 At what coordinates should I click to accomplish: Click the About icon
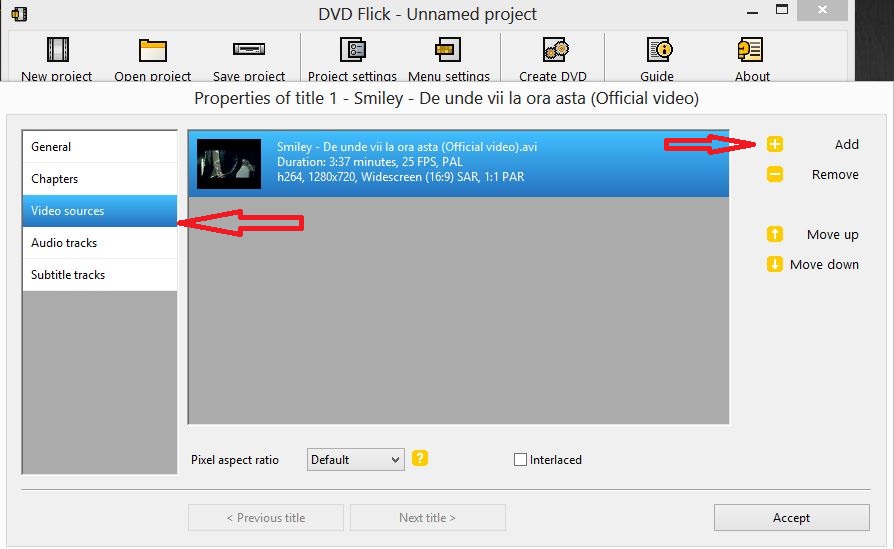[x=752, y=50]
